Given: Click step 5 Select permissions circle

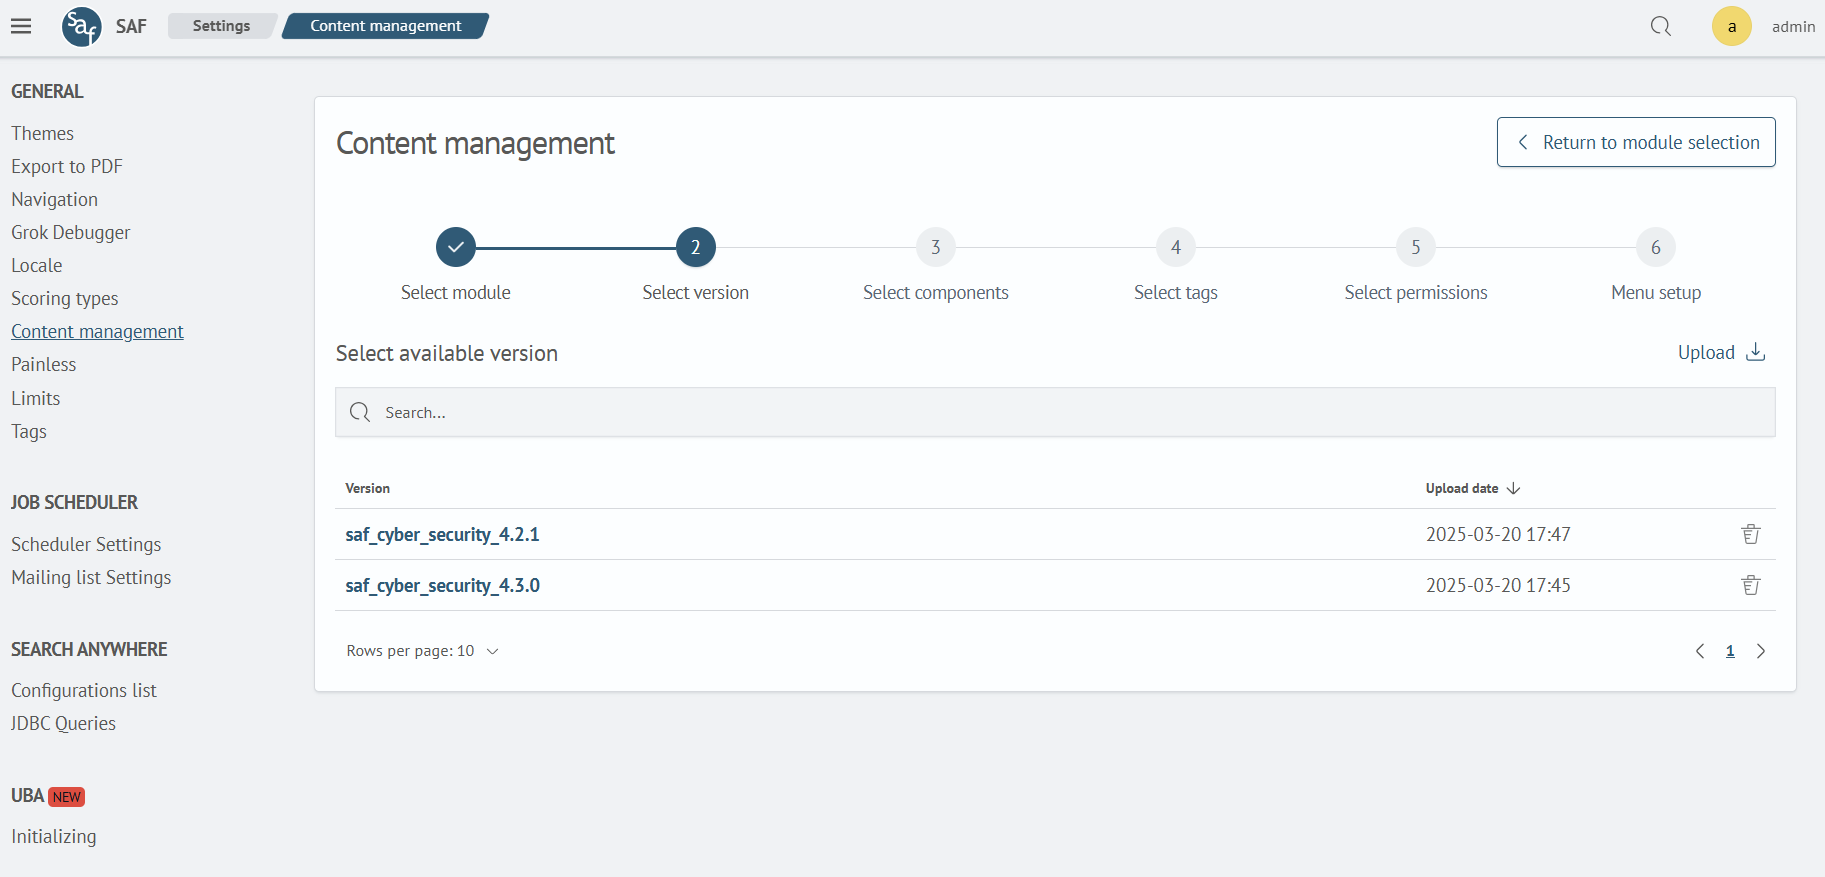Looking at the screenshot, I should (x=1416, y=247).
